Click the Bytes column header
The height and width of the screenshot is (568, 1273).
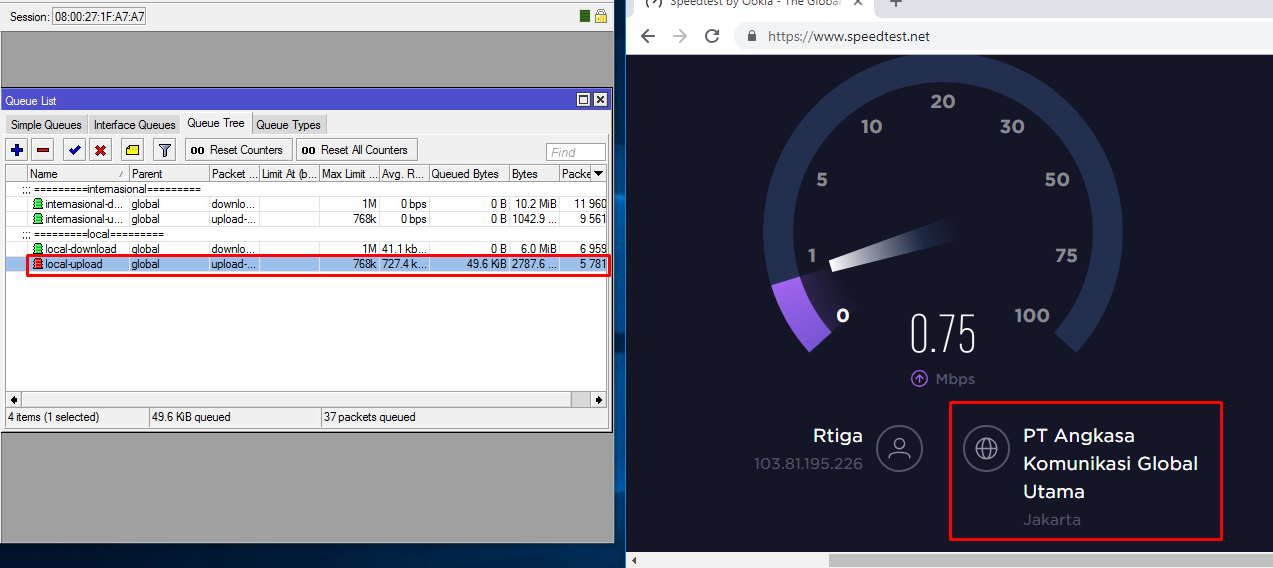[534, 174]
